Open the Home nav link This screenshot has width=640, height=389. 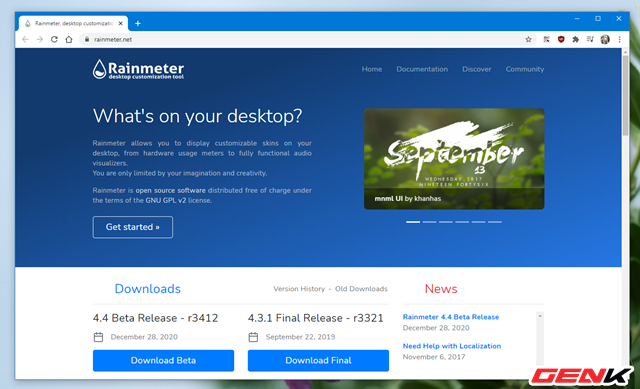(x=371, y=69)
